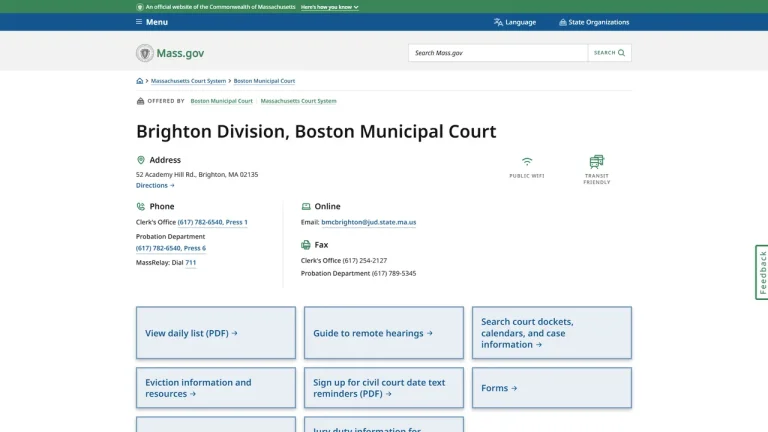Open Guide to remote hearings card
Screen dimensions: 768x432
point(384,333)
